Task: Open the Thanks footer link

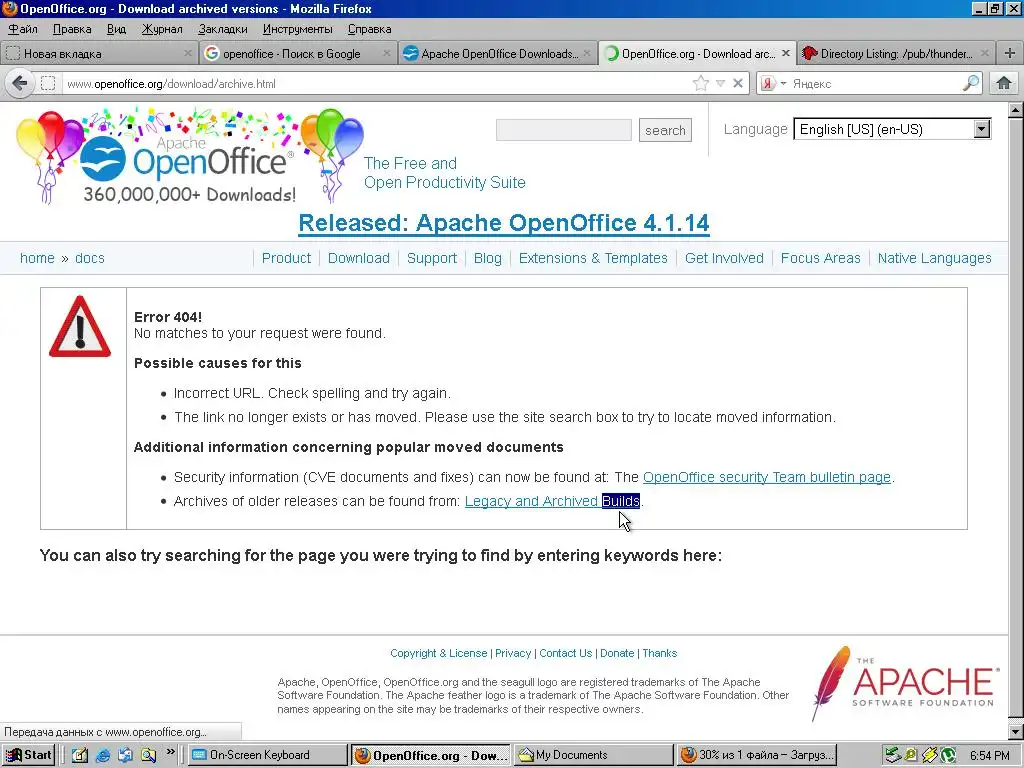Action: click(x=660, y=653)
